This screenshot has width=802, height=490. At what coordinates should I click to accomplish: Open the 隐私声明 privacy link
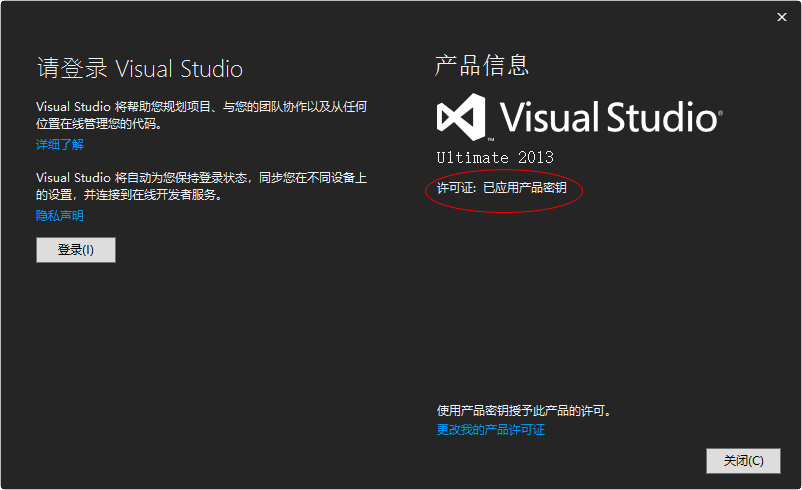(x=60, y=215)
